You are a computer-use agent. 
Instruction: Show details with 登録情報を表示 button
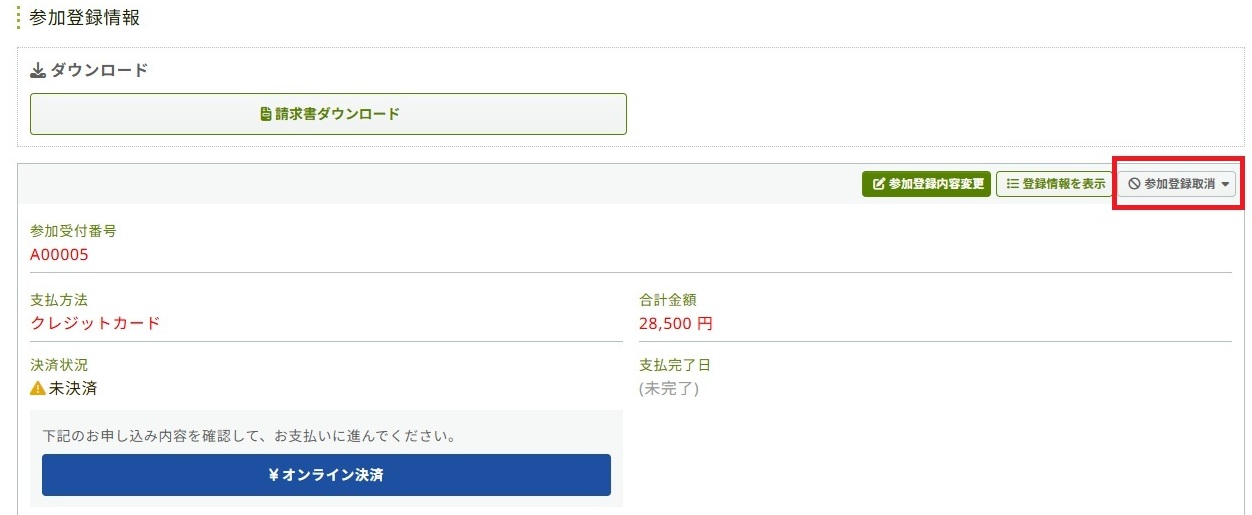pos(1054,184)
